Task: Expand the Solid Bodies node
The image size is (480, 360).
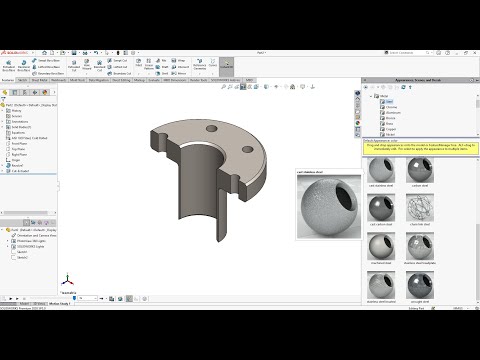Action: (x=3, y=127)
